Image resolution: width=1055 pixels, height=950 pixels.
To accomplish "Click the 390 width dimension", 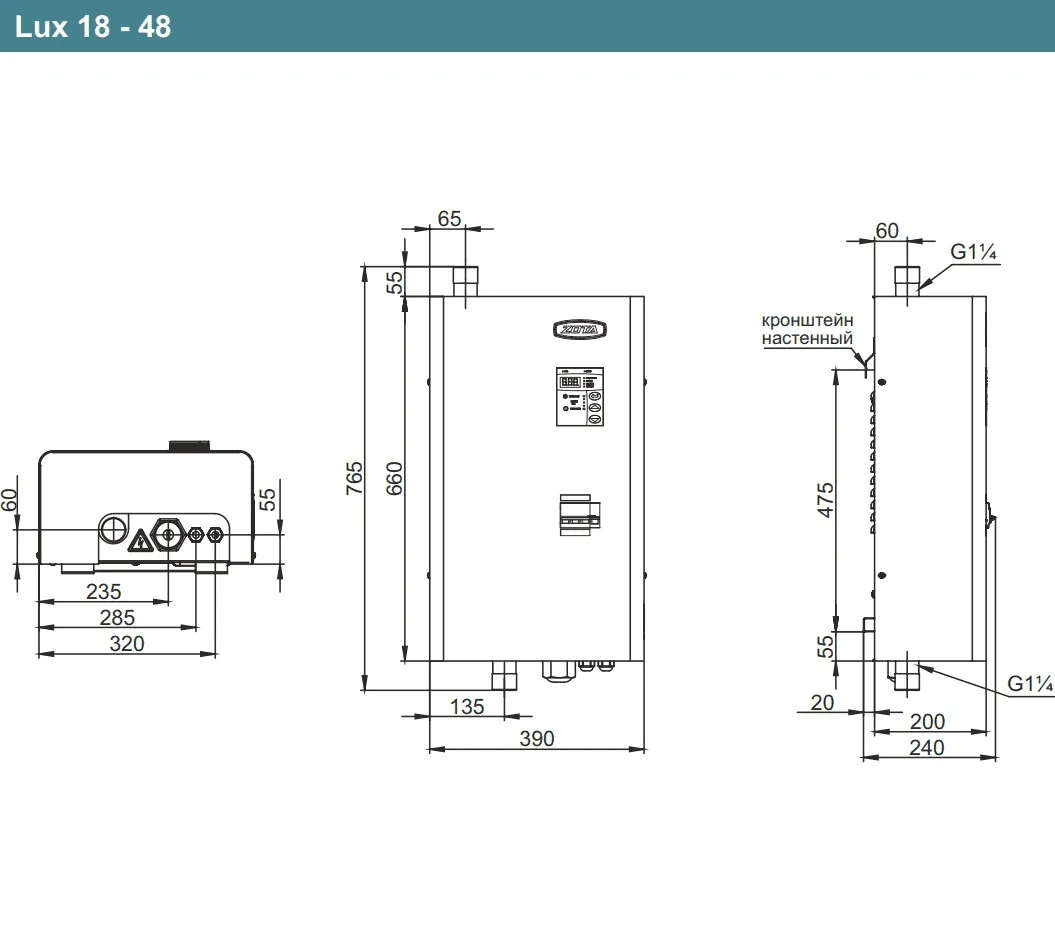I will pos(537,739).
